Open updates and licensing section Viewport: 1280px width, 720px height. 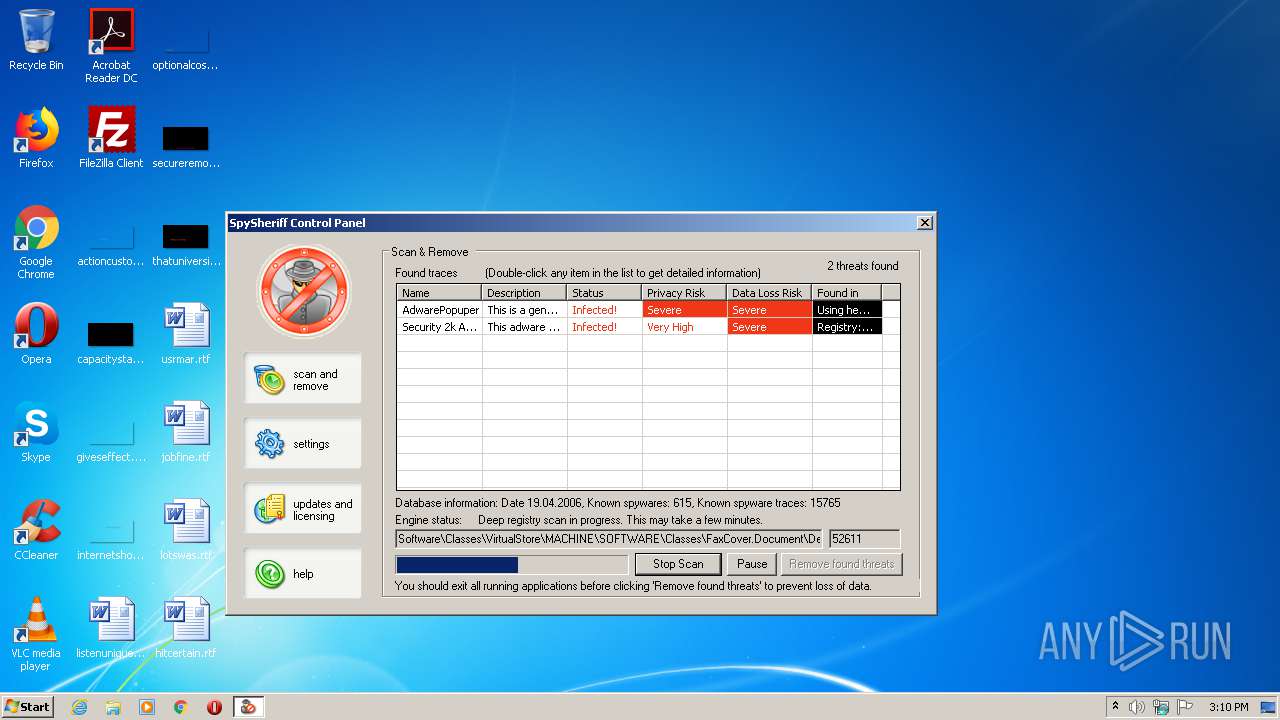pyautogui.click(x=303, y=509)
